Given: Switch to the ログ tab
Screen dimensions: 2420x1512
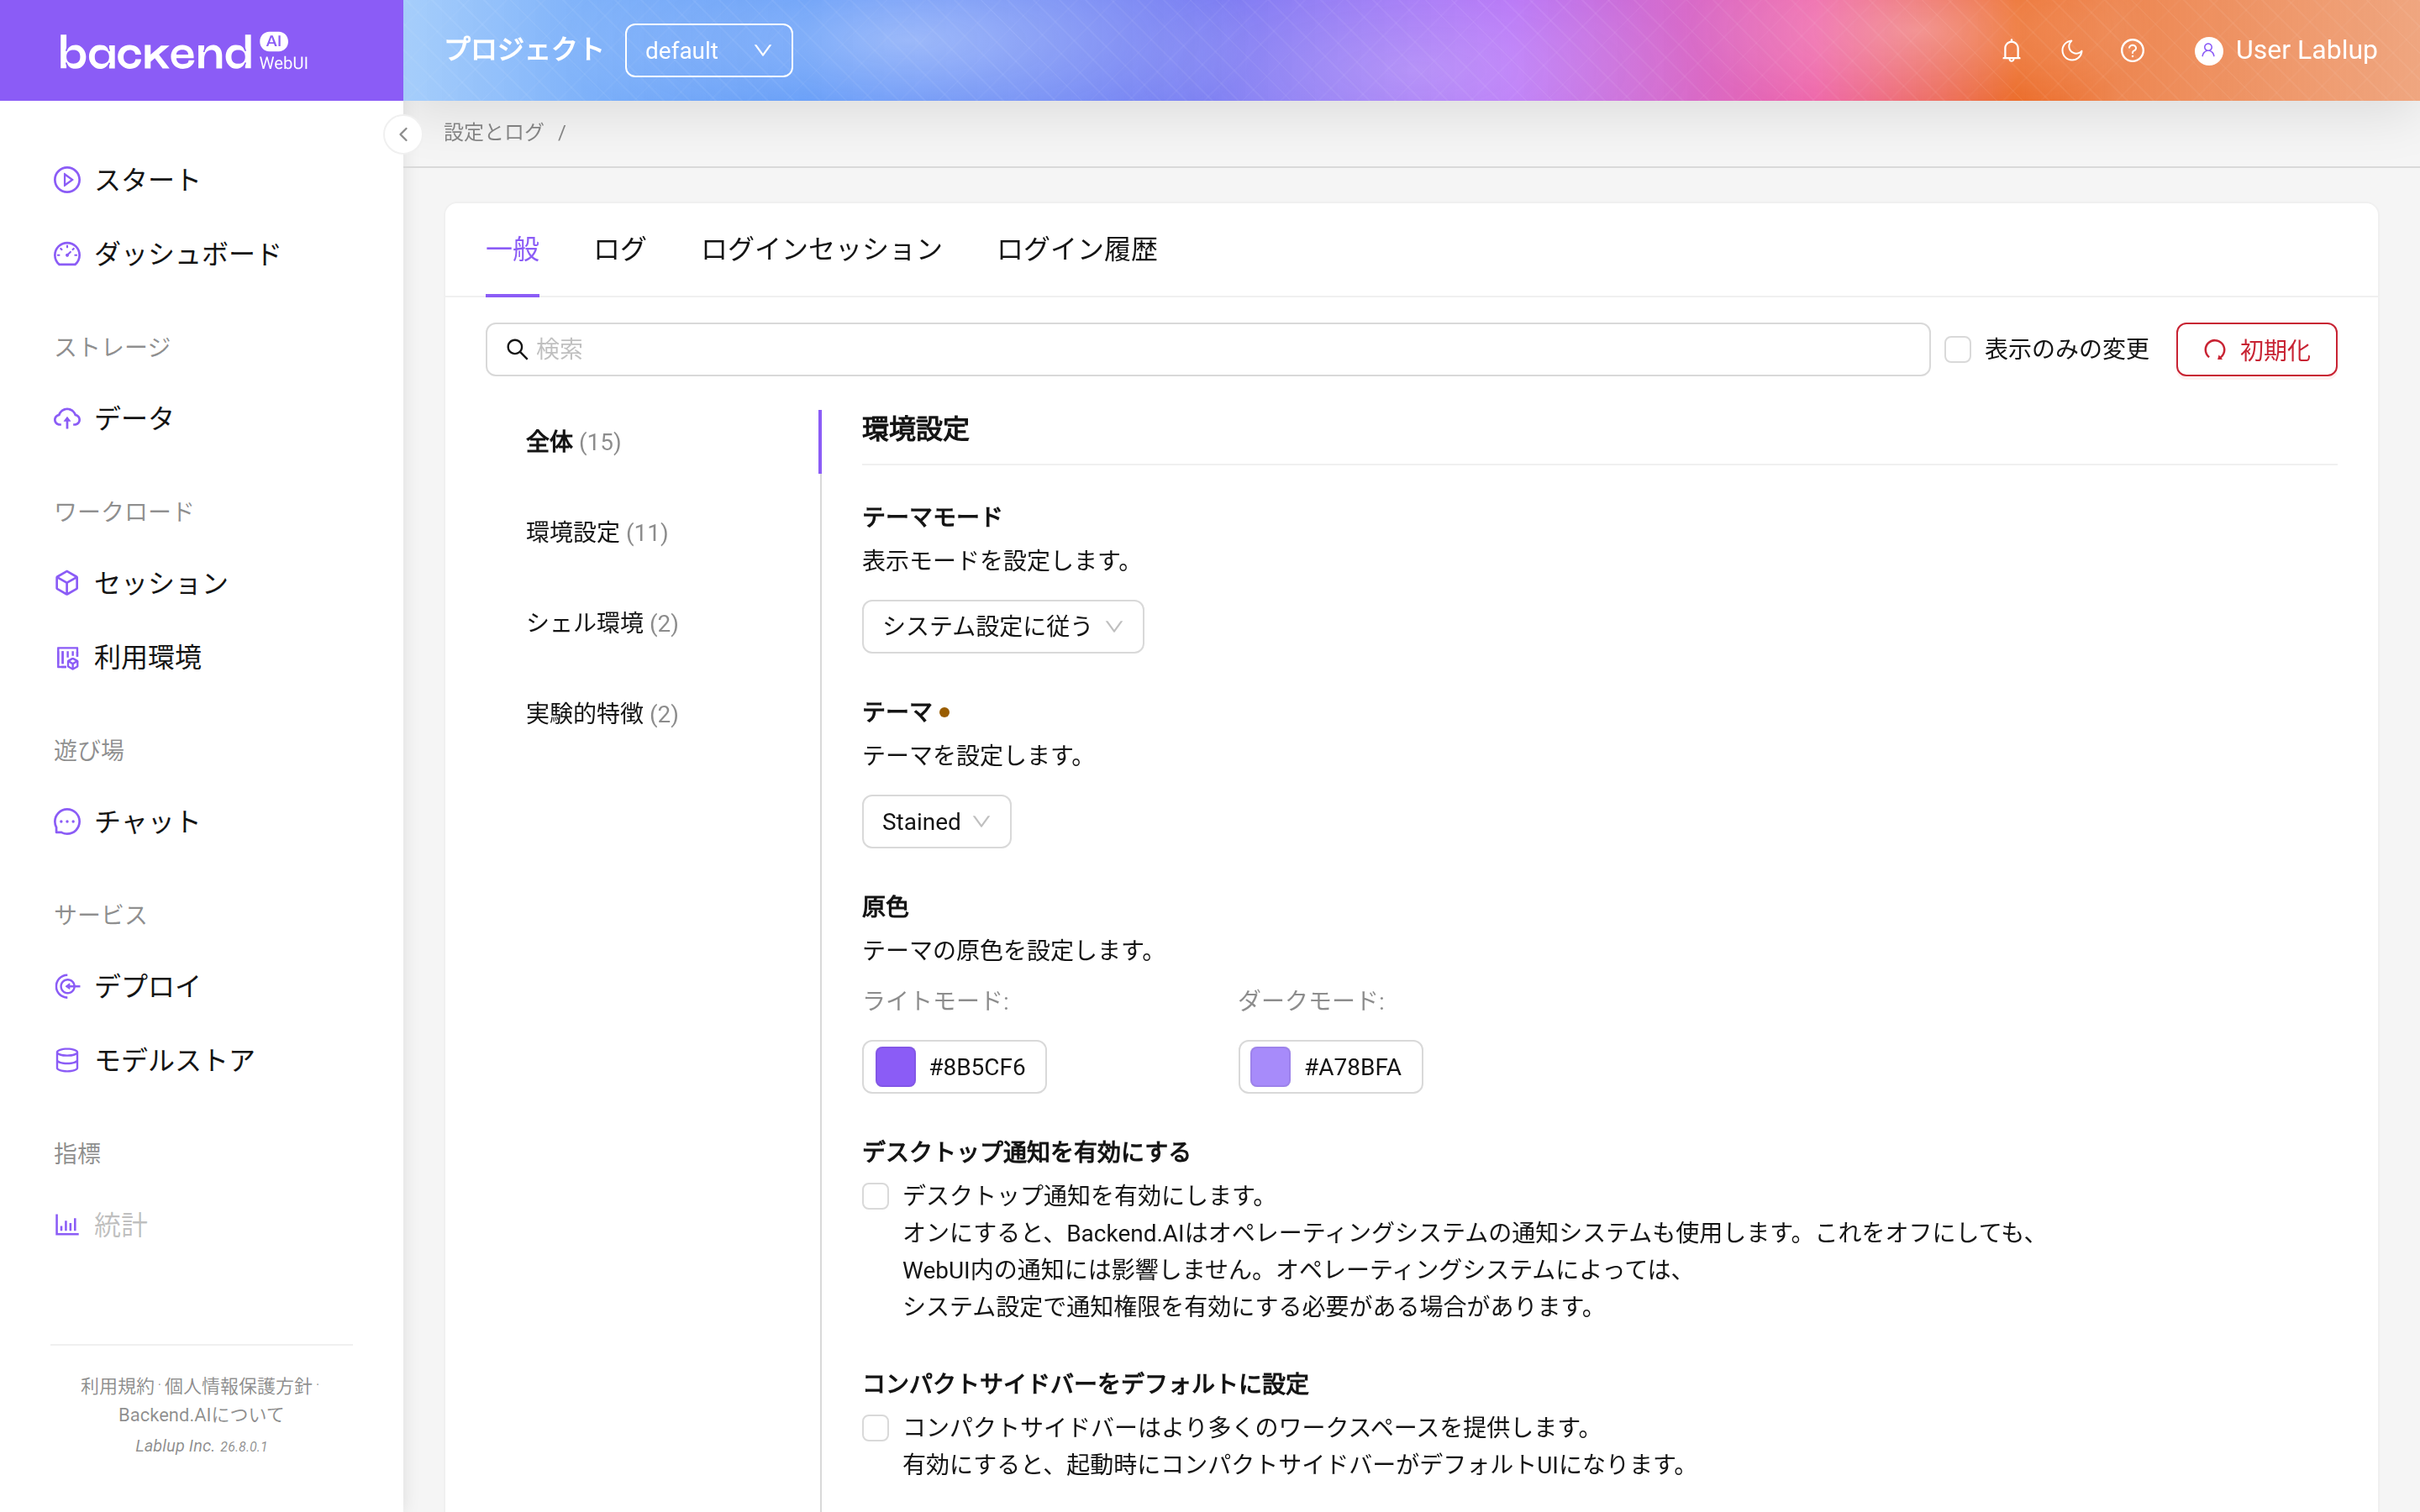Looking at the screenshot, I should (620, 249).
